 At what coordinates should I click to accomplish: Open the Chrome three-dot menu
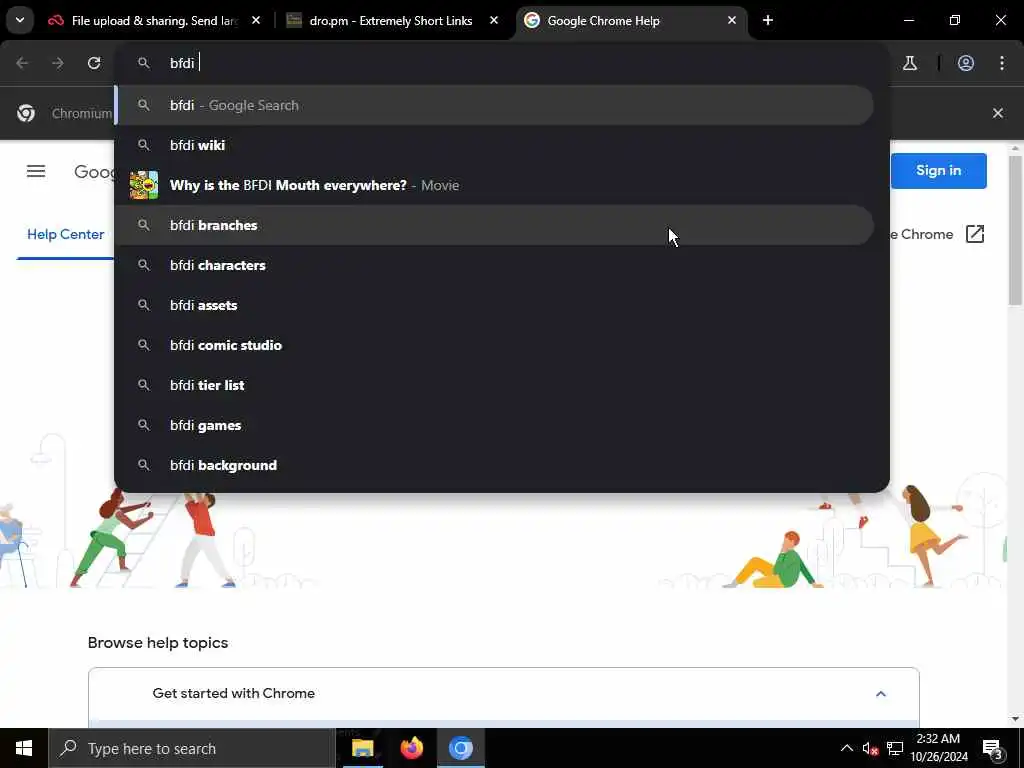1002,63
